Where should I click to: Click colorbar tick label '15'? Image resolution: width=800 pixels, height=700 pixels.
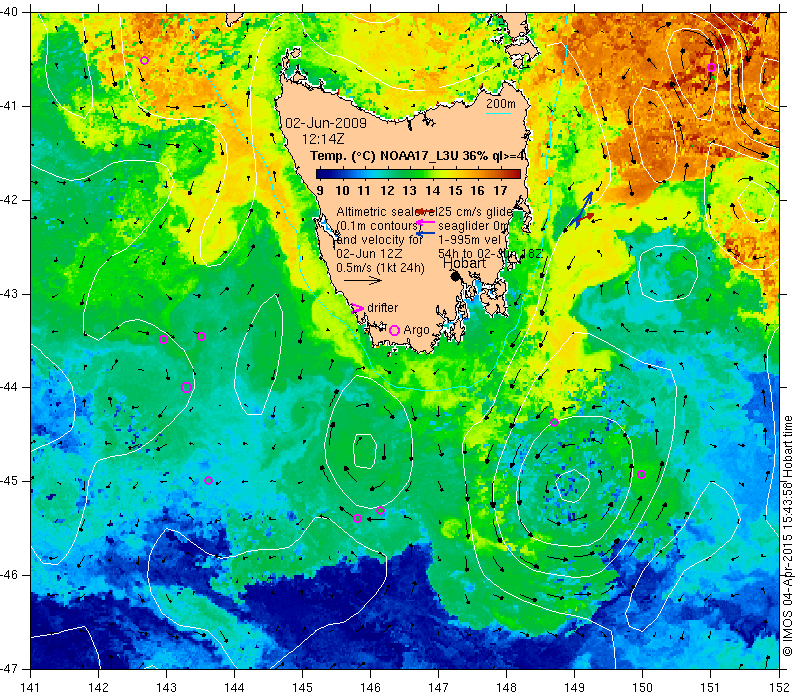tap(455, 191)
